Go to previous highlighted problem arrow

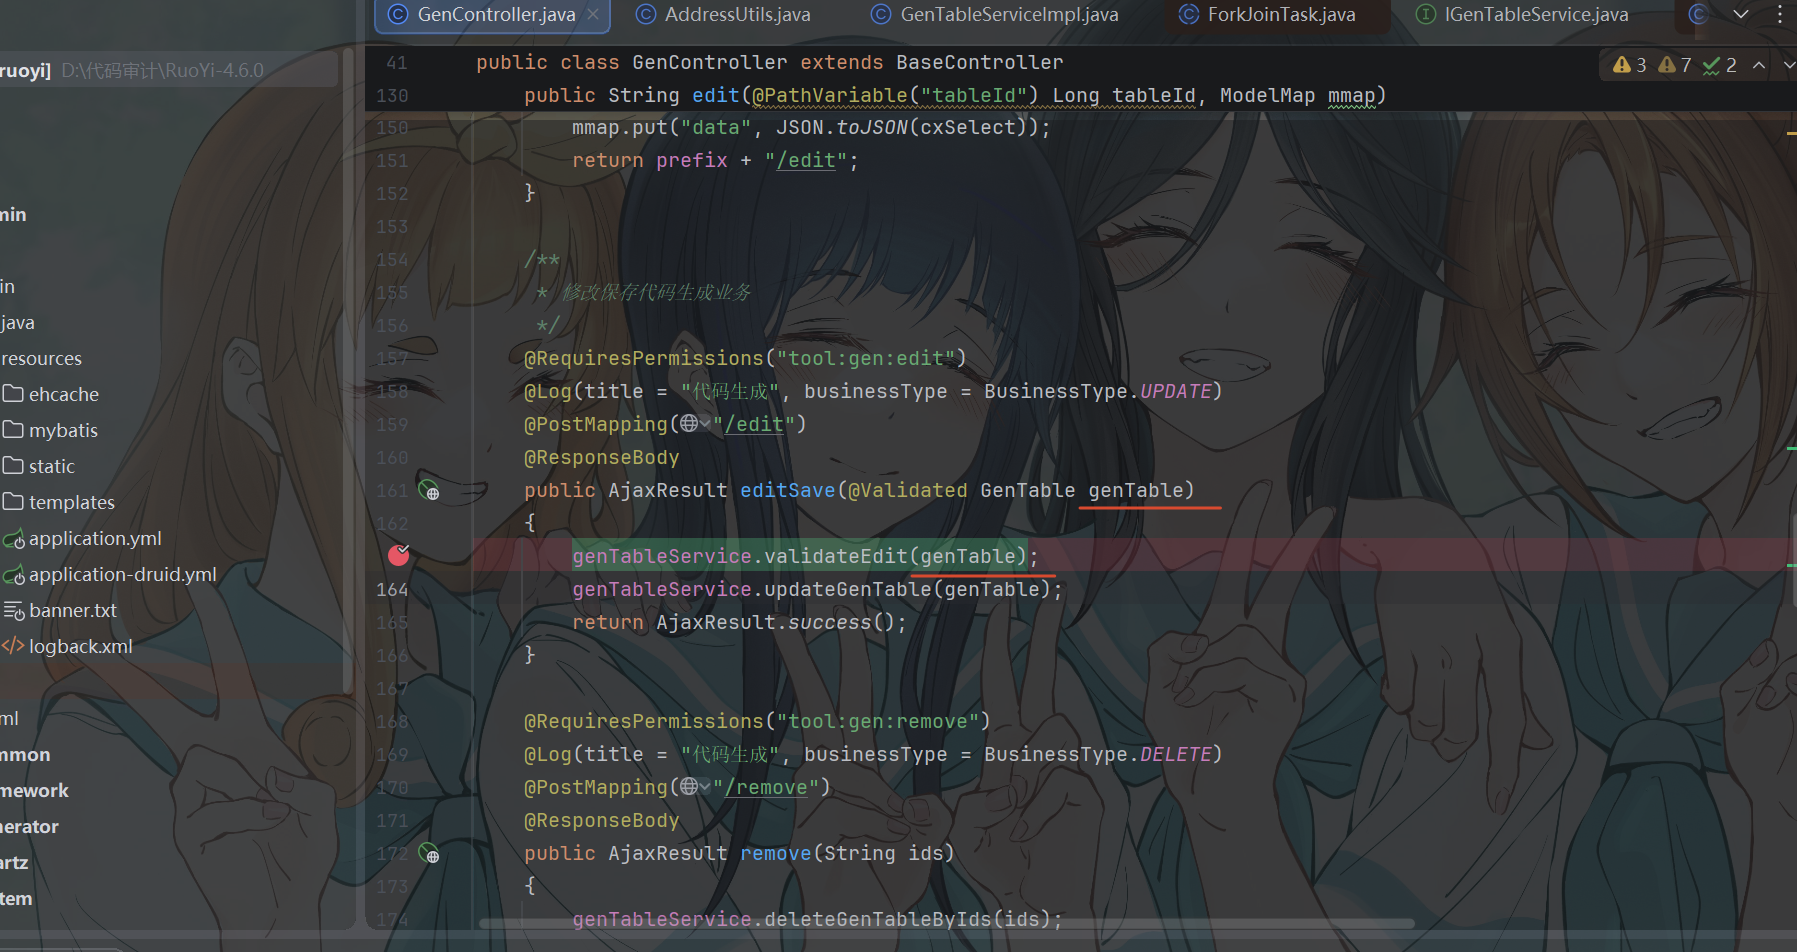pyautogui.click(x=1759, y=65)
